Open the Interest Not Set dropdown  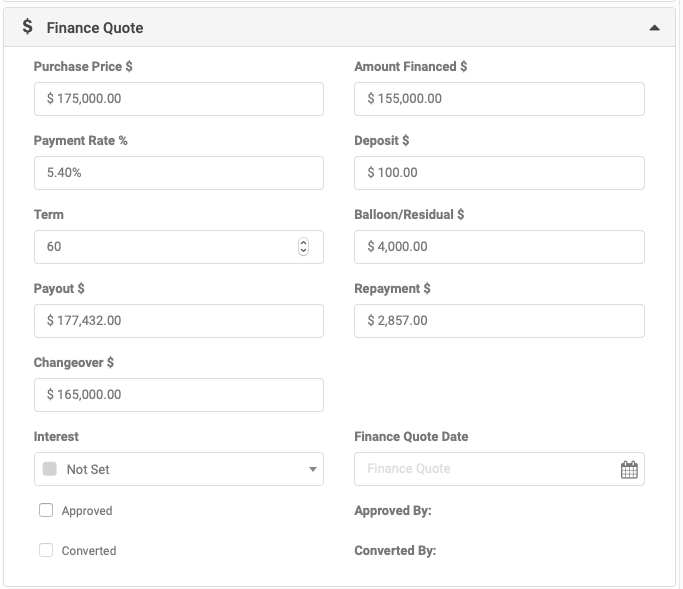[x=179, y=469]
